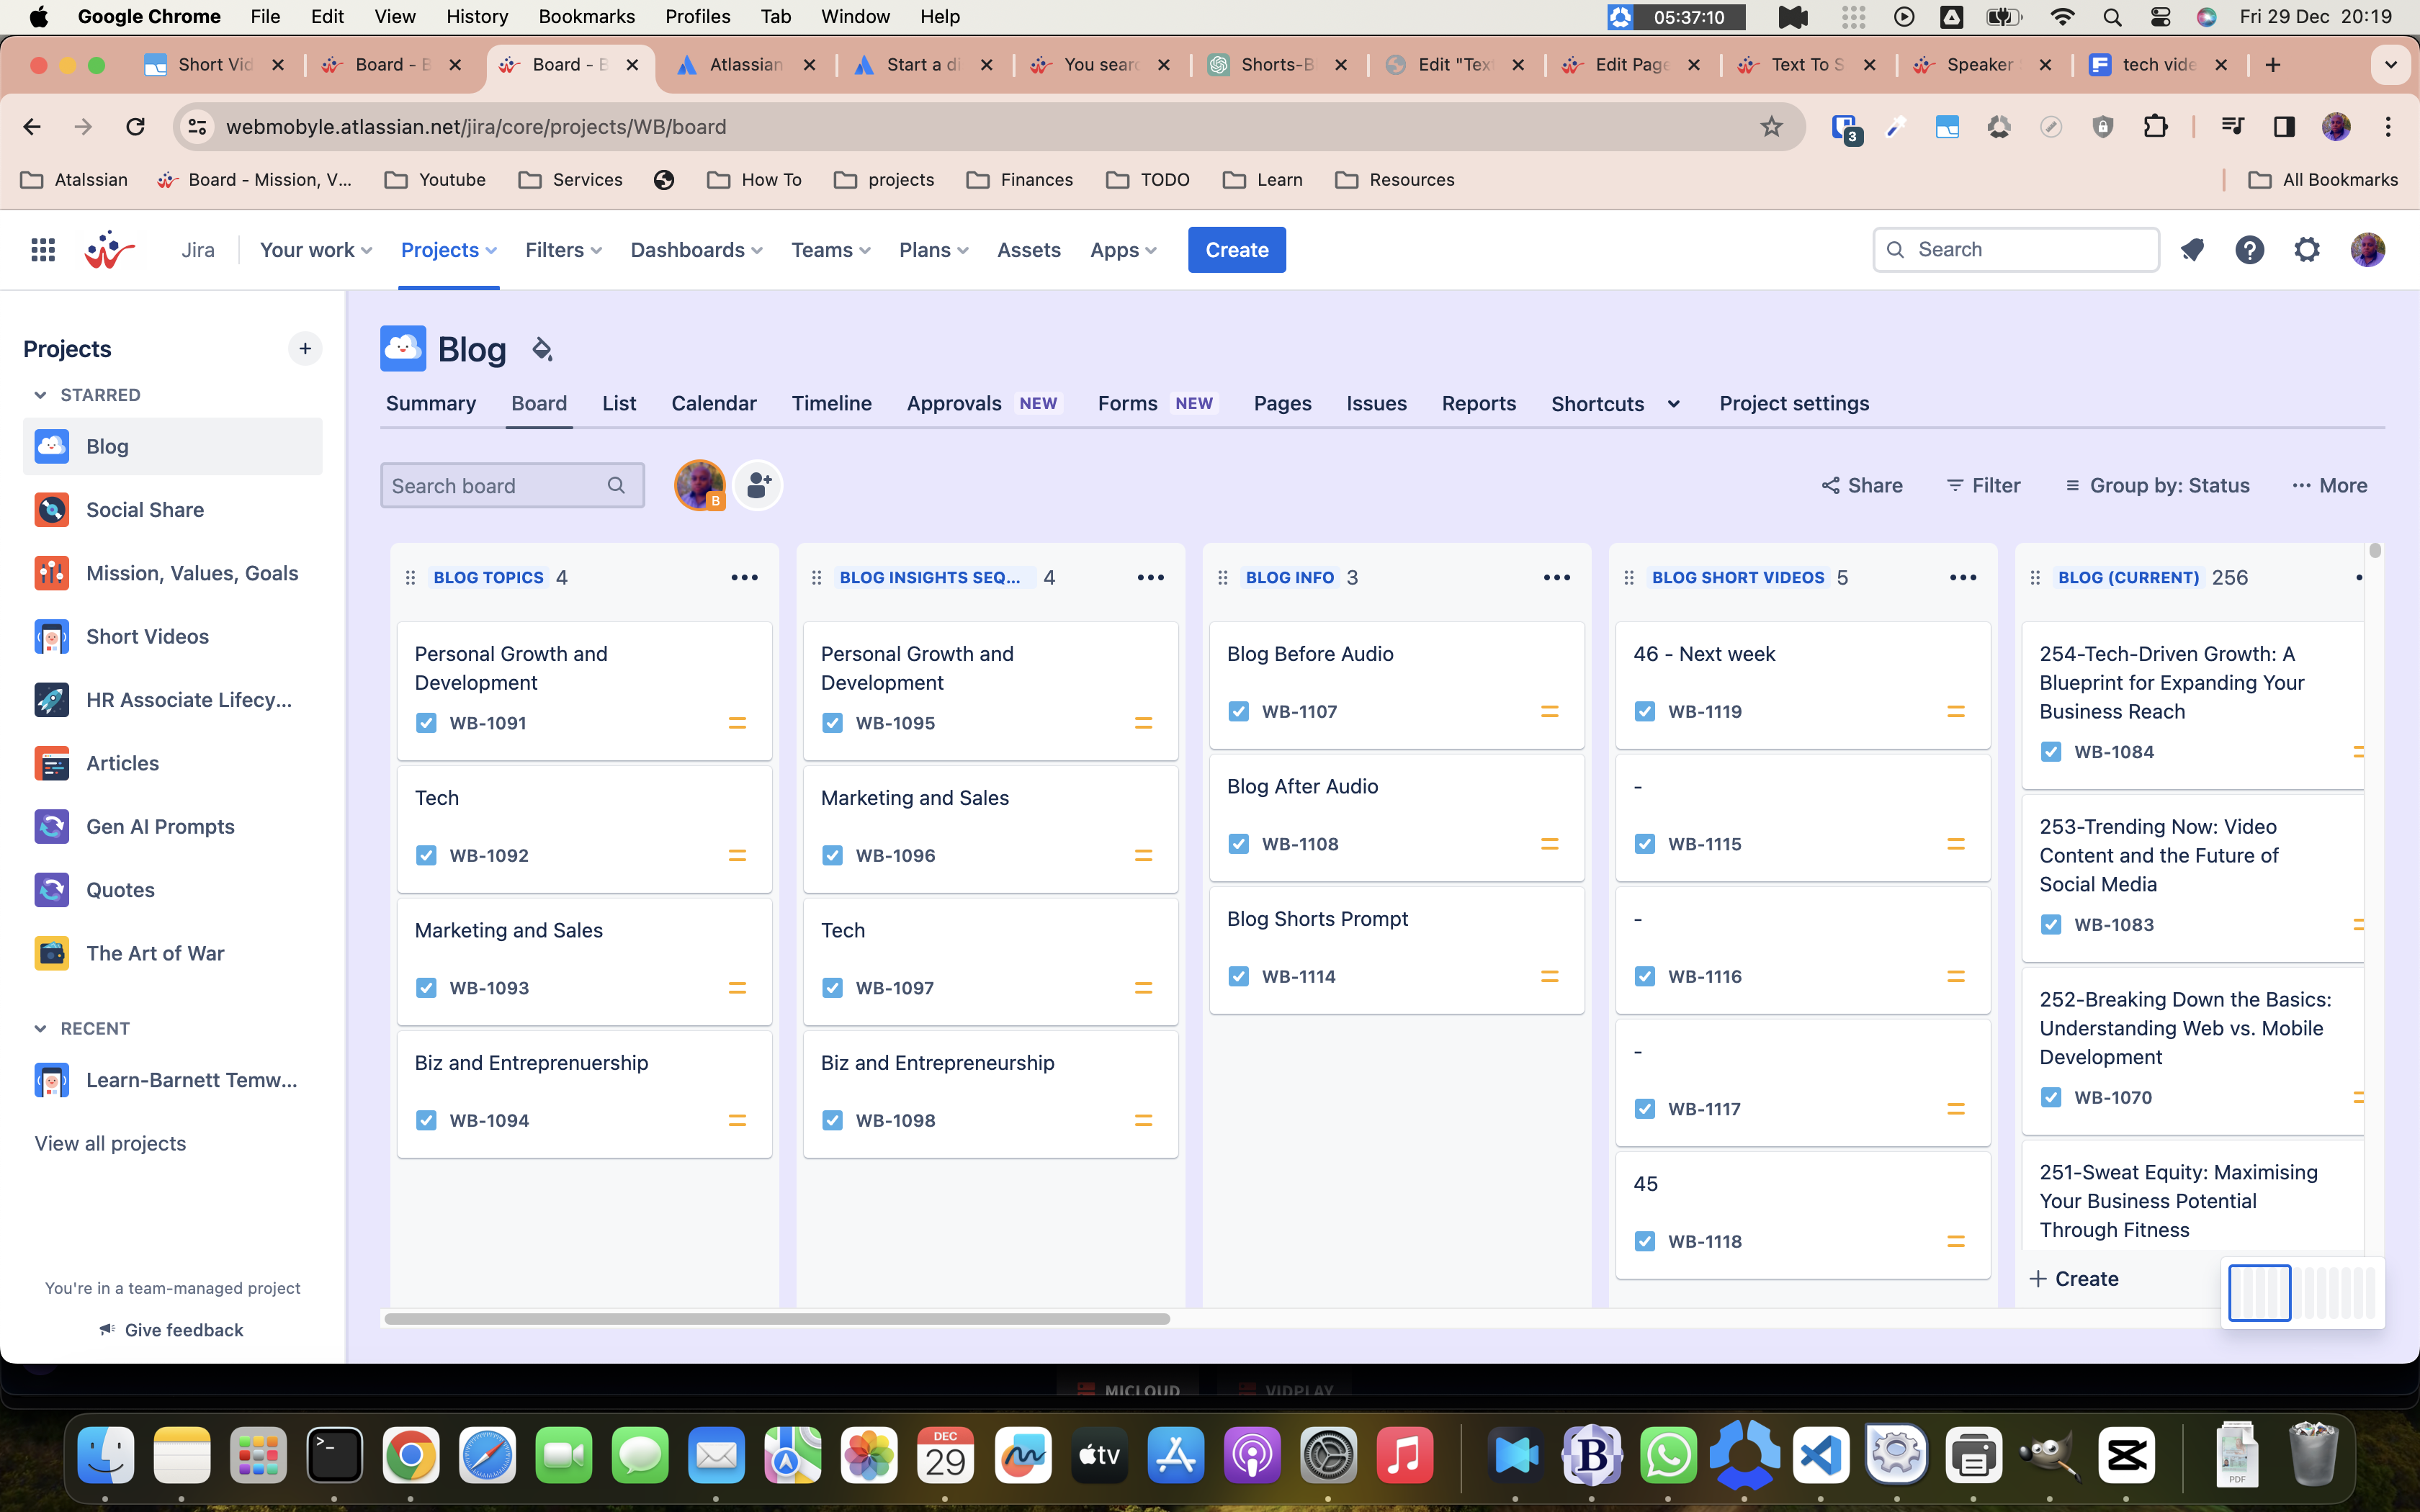The height and width of the screenshot is (1512, 2420).
Task: Click the horizontal board scrollbar
Action: point(777,1319)
